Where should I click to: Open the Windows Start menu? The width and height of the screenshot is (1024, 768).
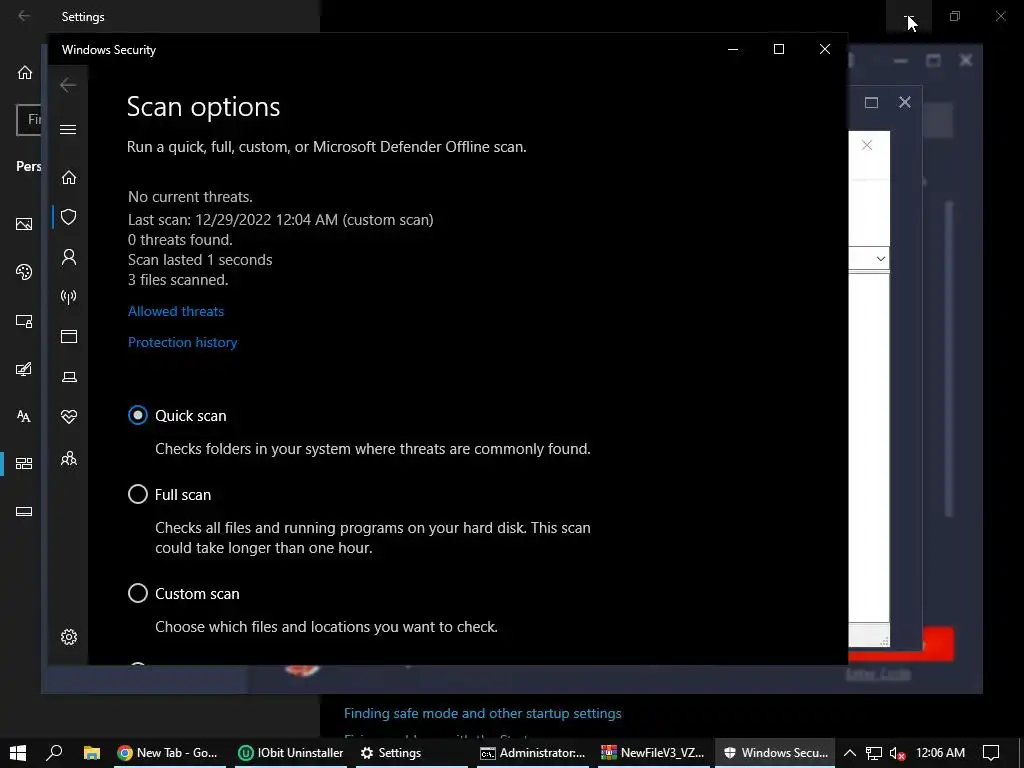[18, 752]
